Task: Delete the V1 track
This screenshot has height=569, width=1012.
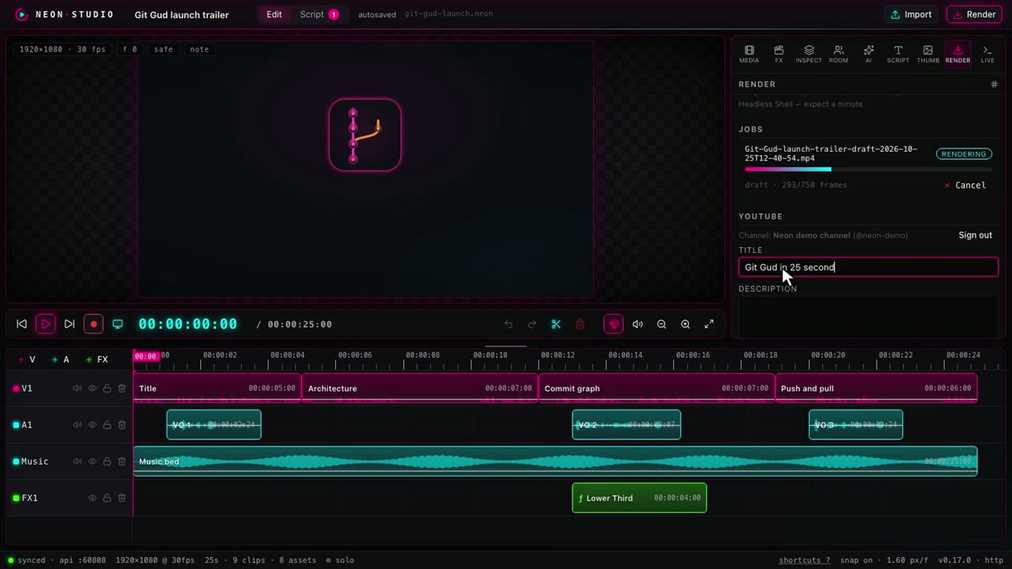Action: click(122, 388)
